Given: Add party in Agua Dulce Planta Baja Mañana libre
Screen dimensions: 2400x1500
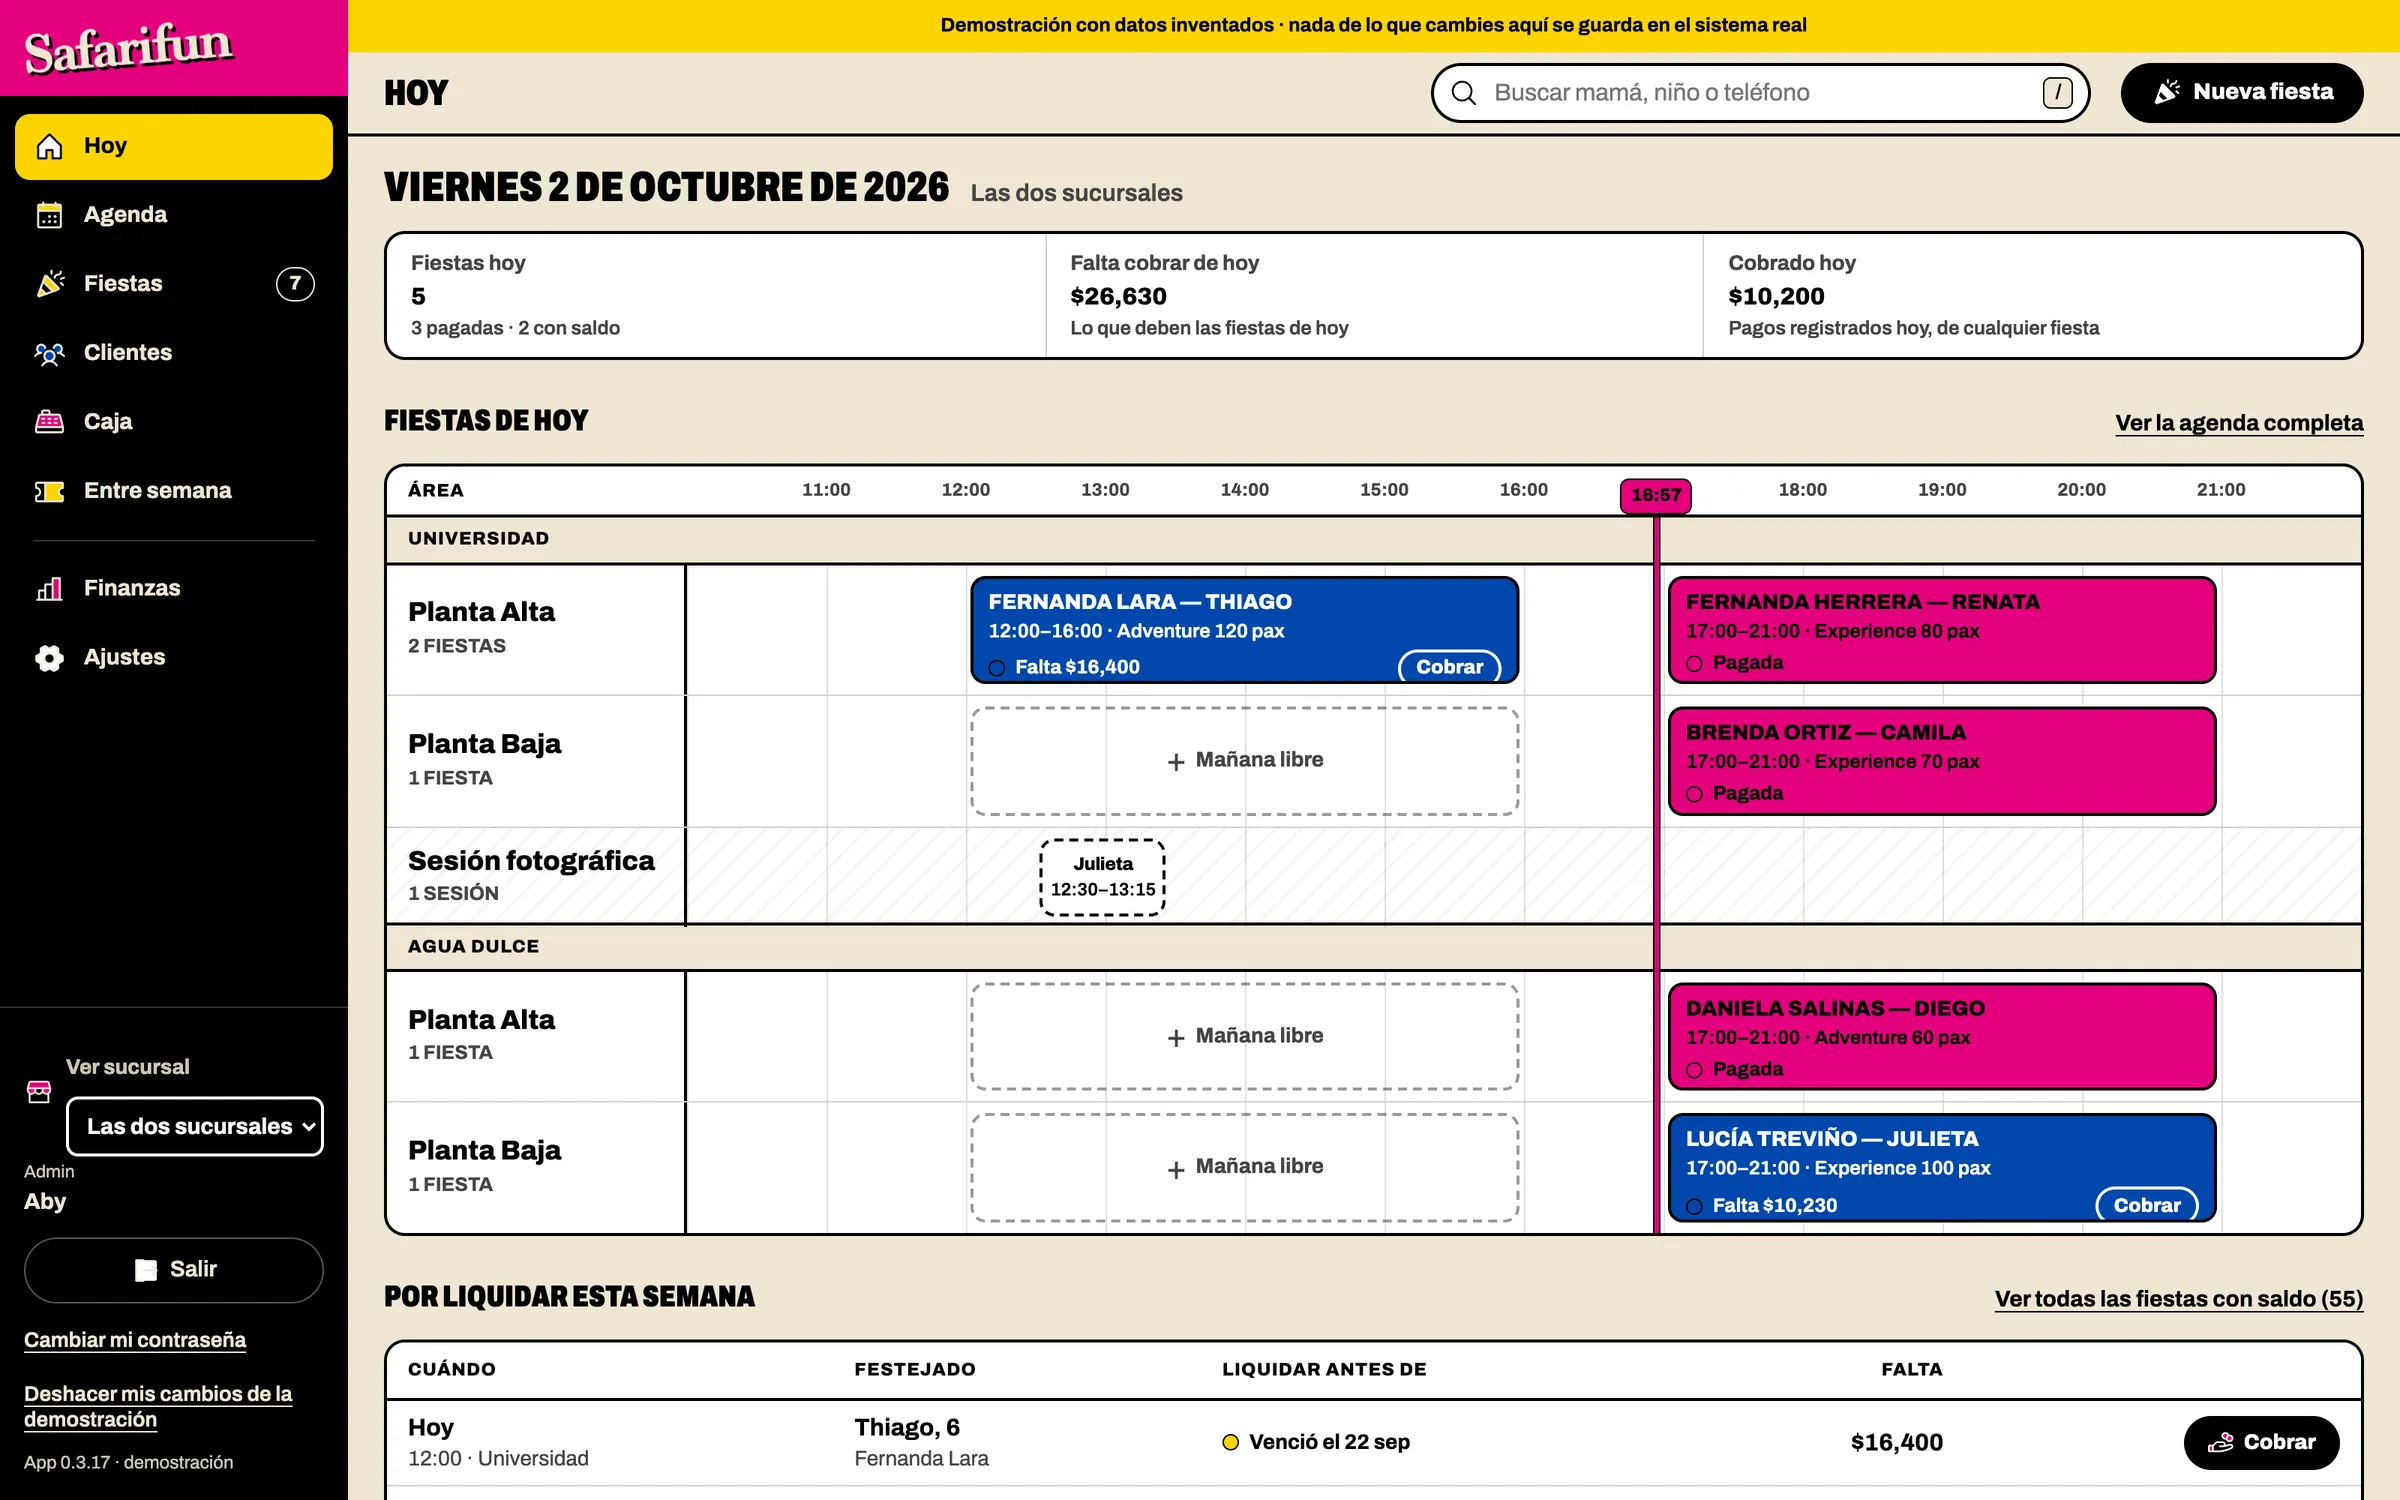Looking at the screenshot, I should pos(1245,1167).
